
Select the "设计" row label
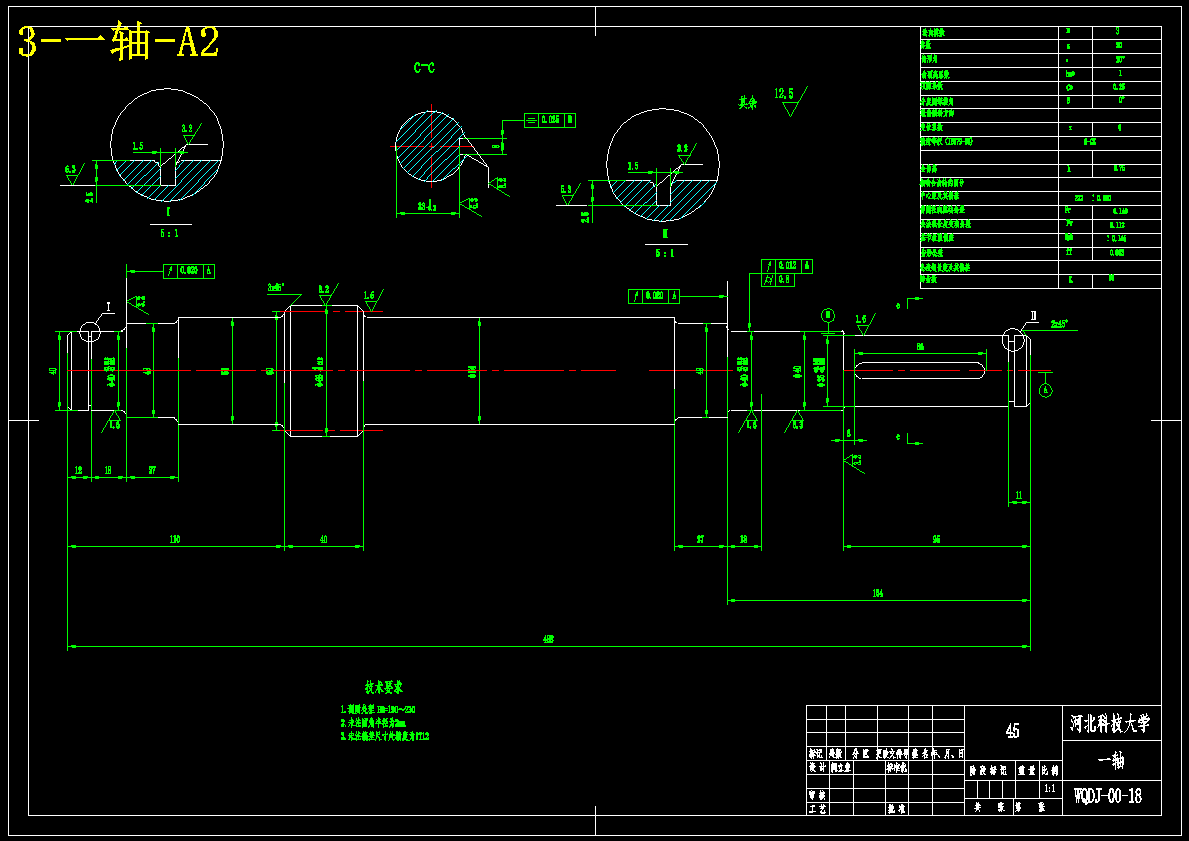pyautogui.click(x=817, y=767)
